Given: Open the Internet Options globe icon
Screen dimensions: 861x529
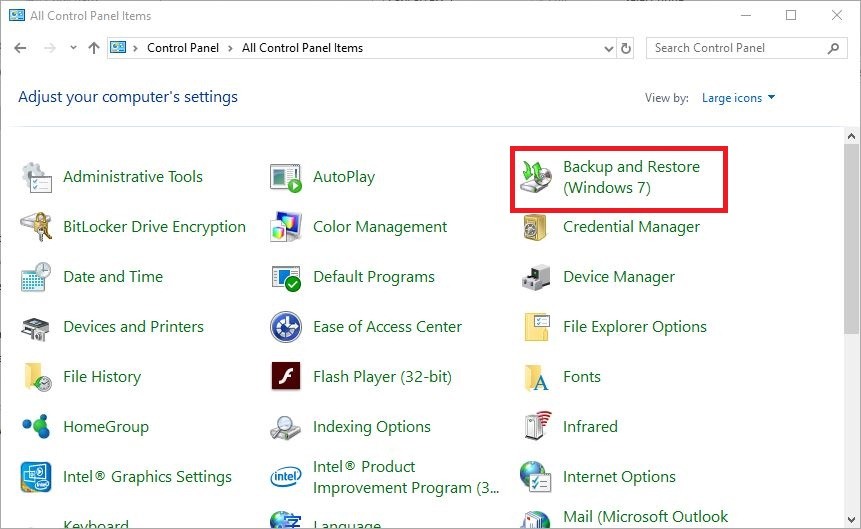Looking at the screenshot, I should (535, 476).
